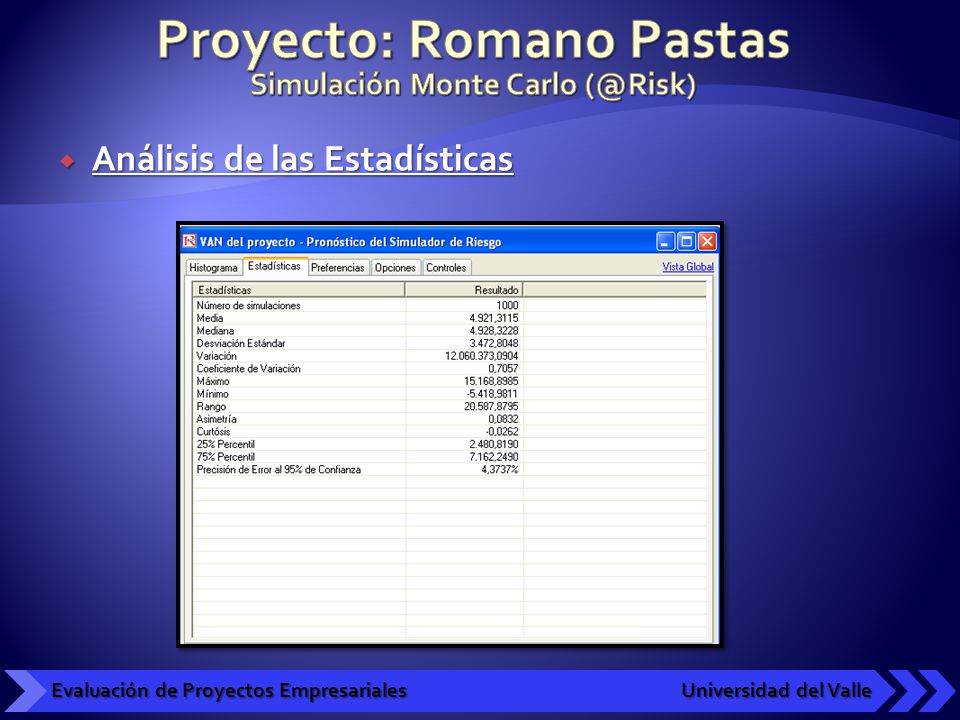Click the Curtósis value -0,0262
The image size is (960, 720).
(502, 432)
